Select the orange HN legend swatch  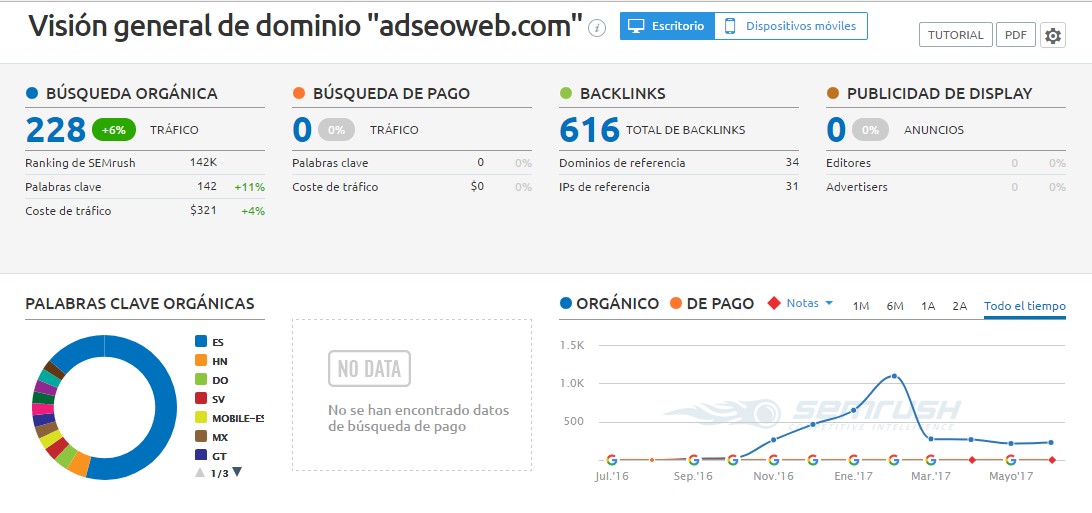point(201,361)
